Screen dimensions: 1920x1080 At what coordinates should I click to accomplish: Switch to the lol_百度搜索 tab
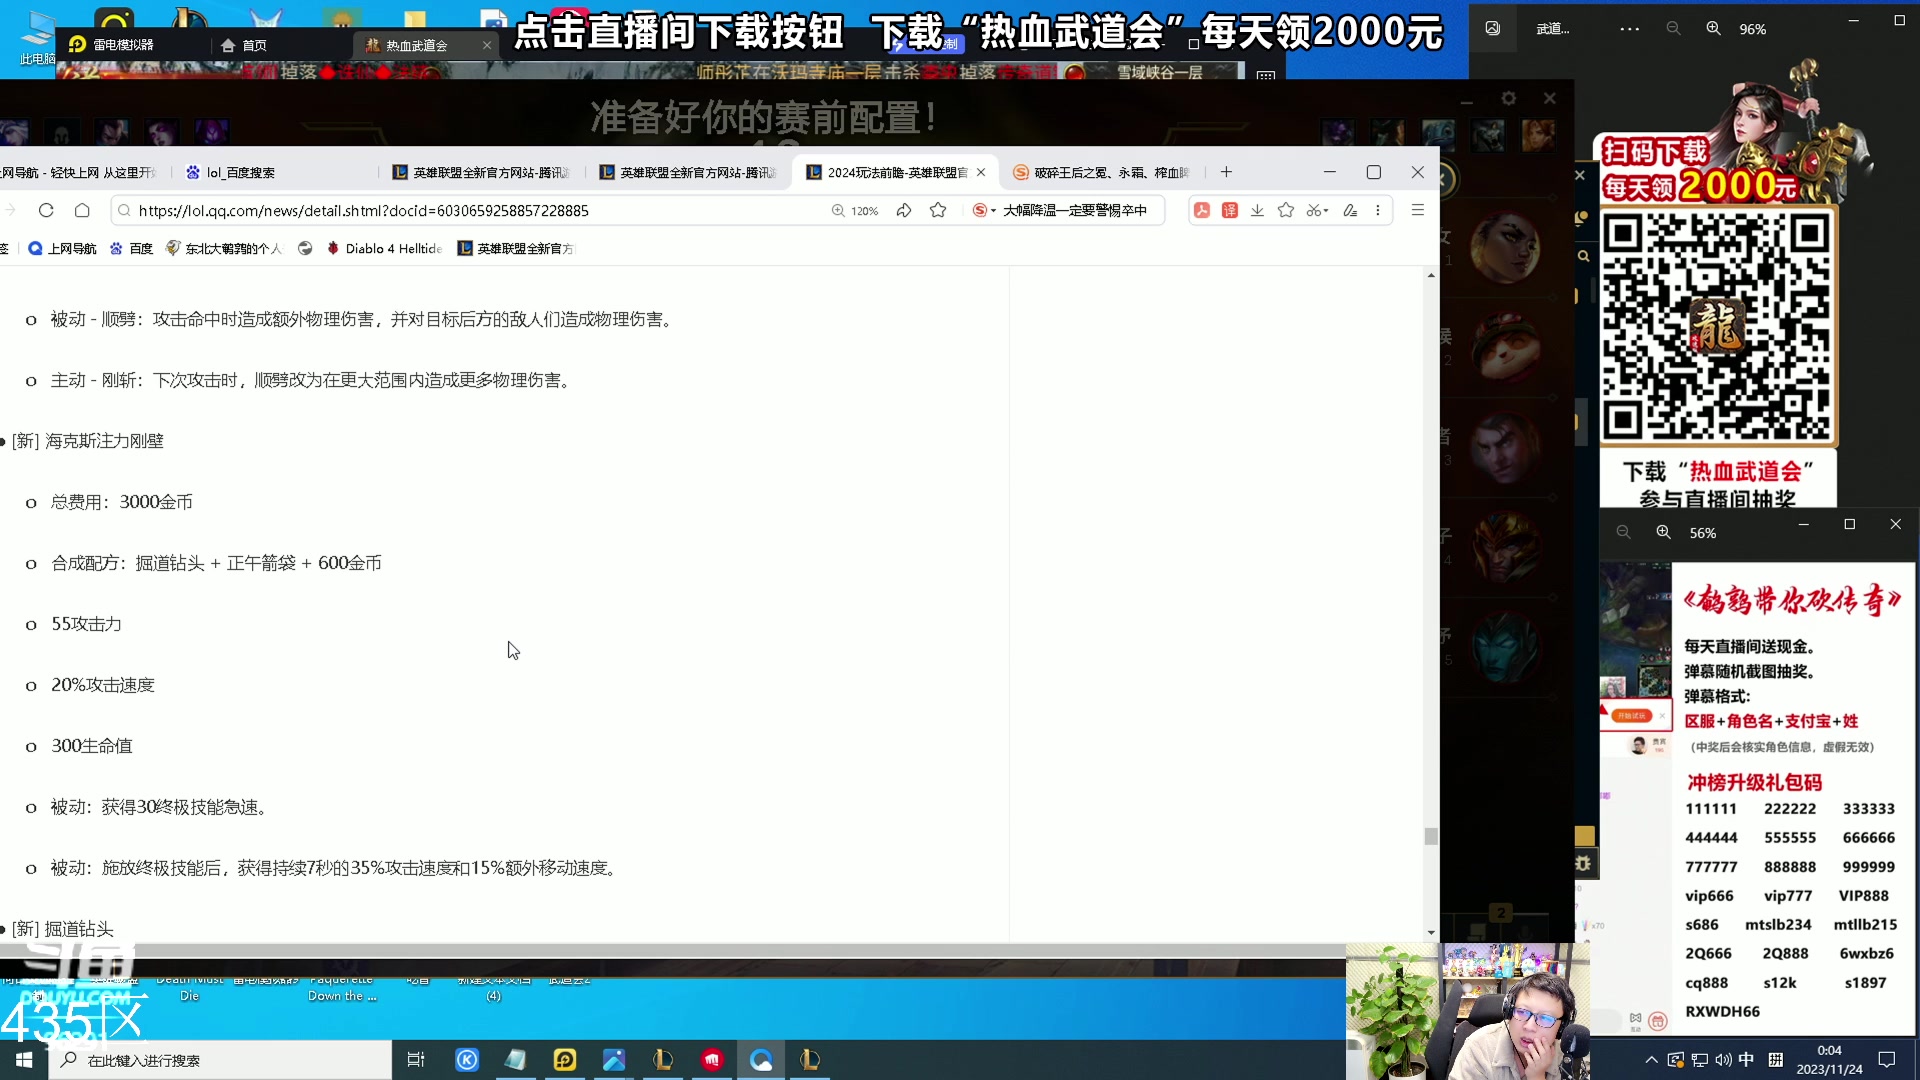pyautogui.click(x=240, y=172)
